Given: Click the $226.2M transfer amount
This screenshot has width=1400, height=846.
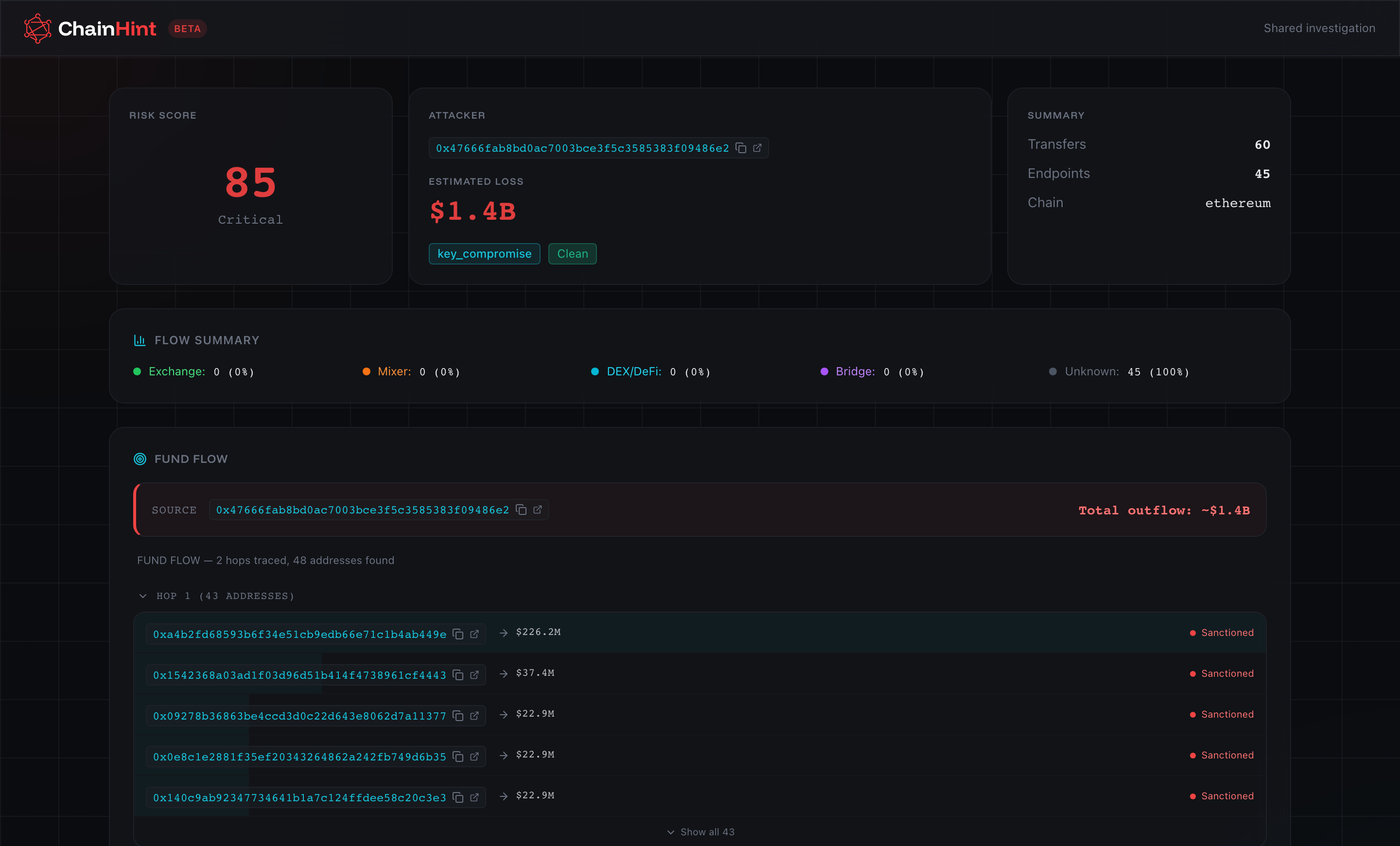Looking at the screenshot, I should click(x=538, y=633).
